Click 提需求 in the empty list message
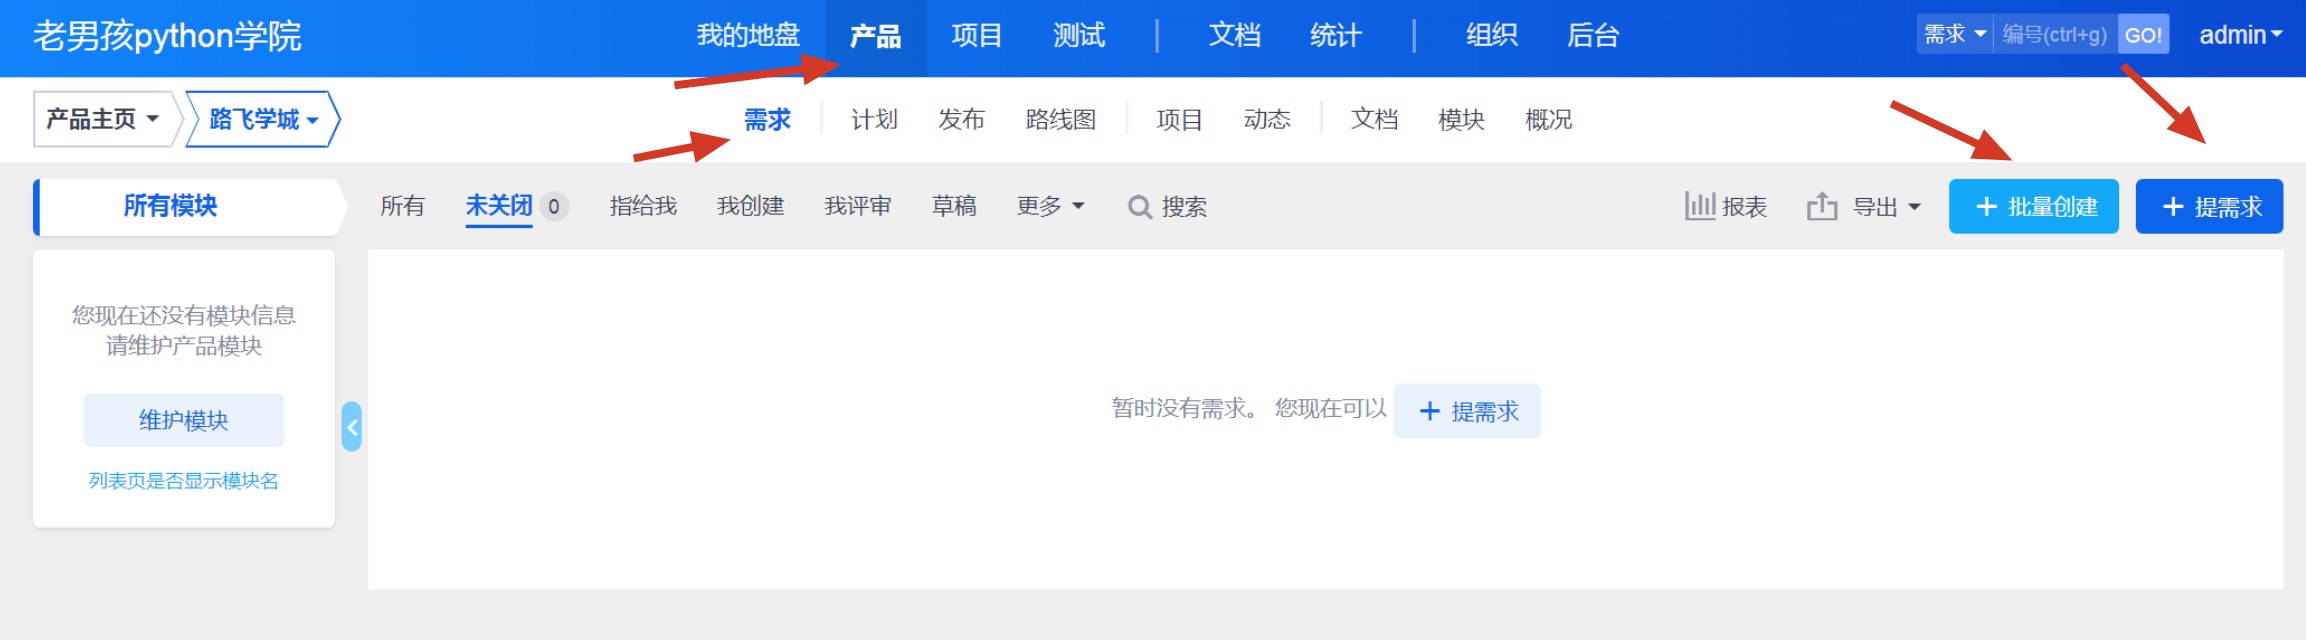 coord(1466,411)
